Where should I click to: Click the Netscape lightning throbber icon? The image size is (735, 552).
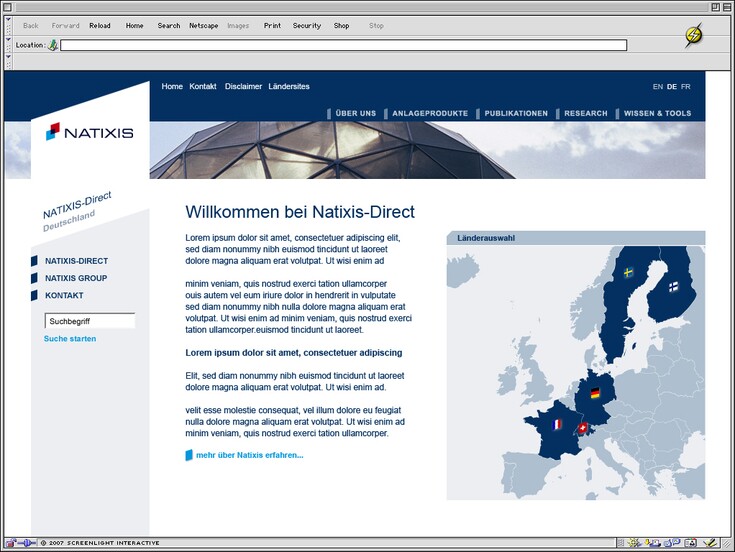point(693,35)
